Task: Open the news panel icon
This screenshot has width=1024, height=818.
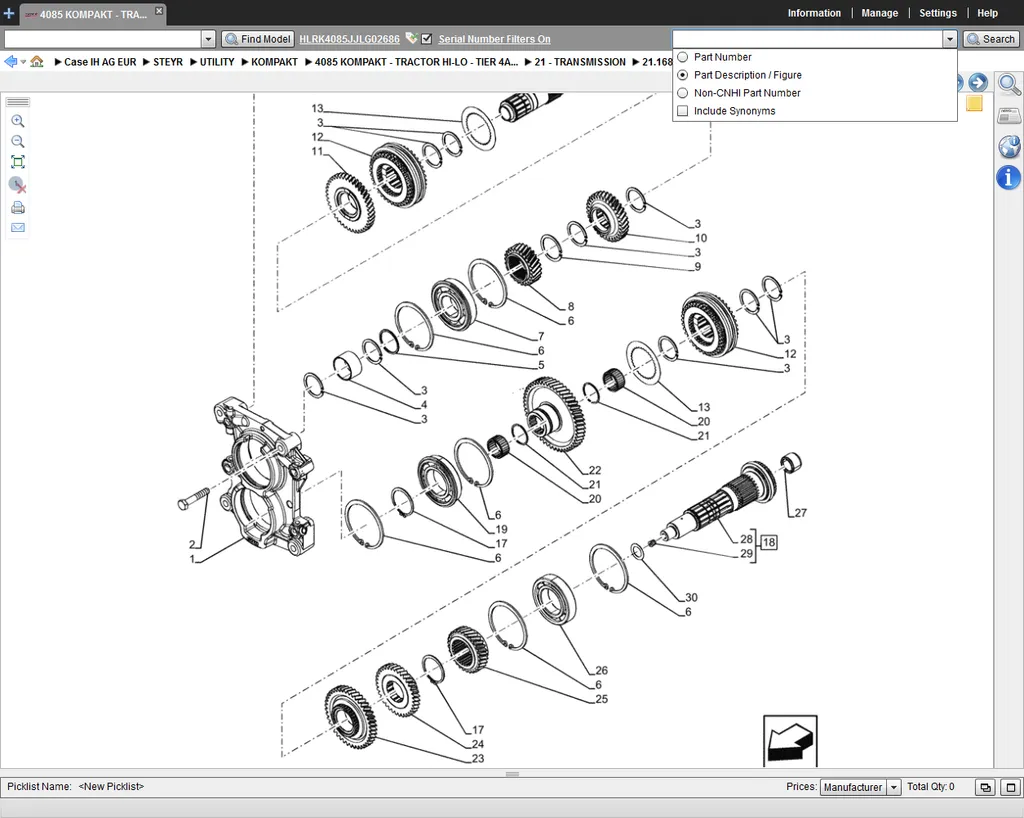Action: [1009, 116]
